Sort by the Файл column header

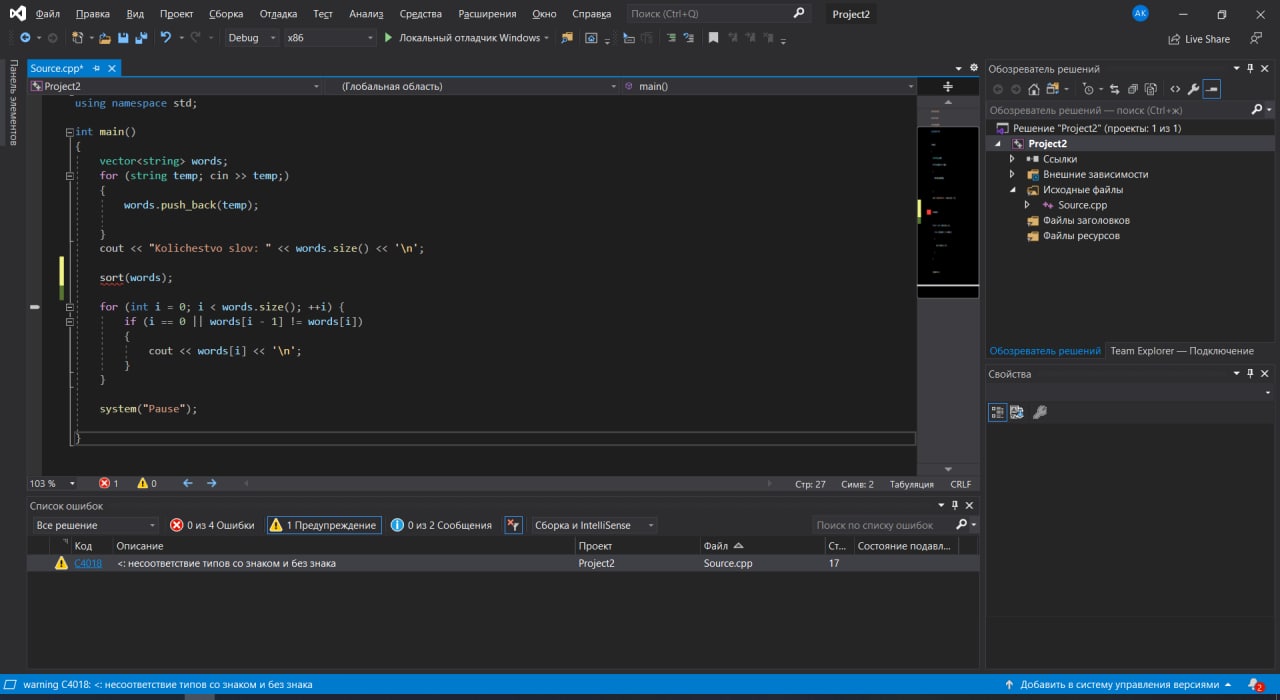pyautogui.click(x=764, y=546)
